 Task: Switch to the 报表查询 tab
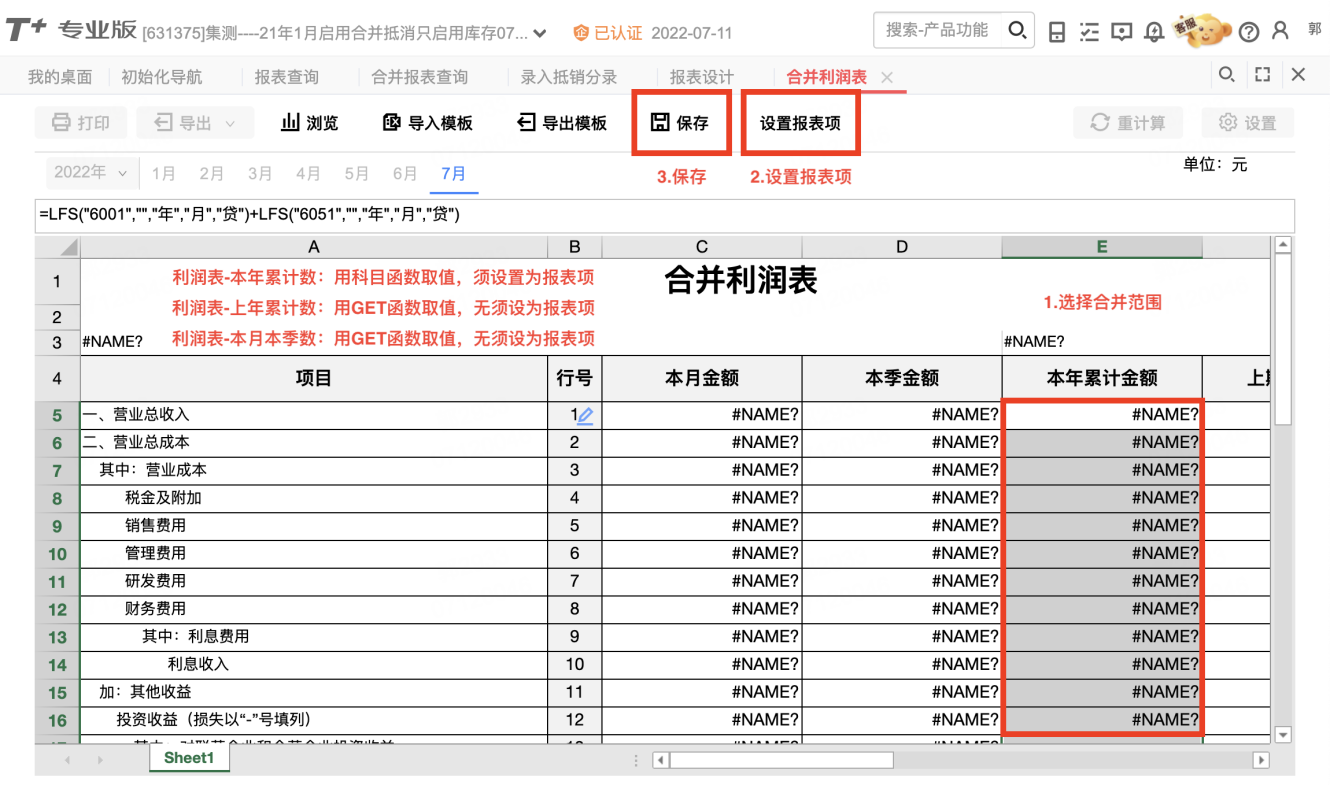(x=287, y=77)
